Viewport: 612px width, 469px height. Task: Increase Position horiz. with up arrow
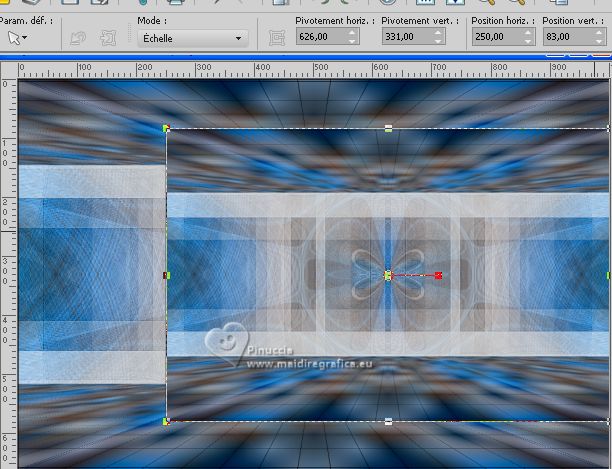(x=528, y=33)
